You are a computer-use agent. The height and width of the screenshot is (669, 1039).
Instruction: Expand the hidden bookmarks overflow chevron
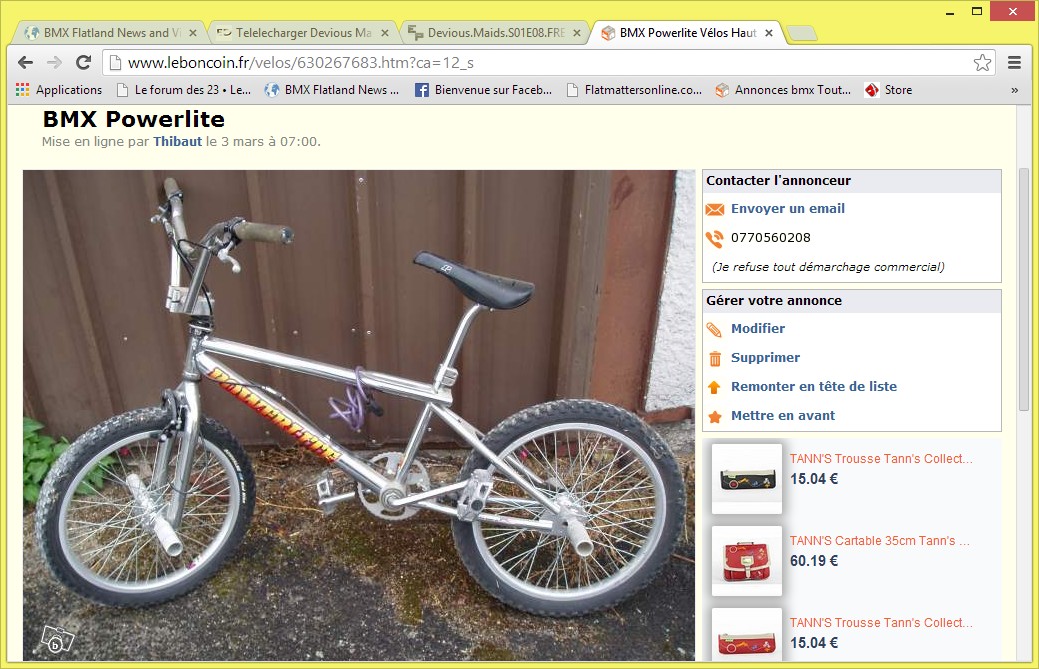click(x=1014, y=90)
